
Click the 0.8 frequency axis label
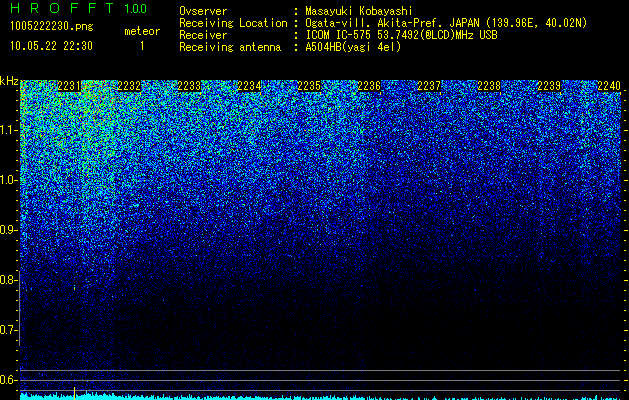[8, 280]
